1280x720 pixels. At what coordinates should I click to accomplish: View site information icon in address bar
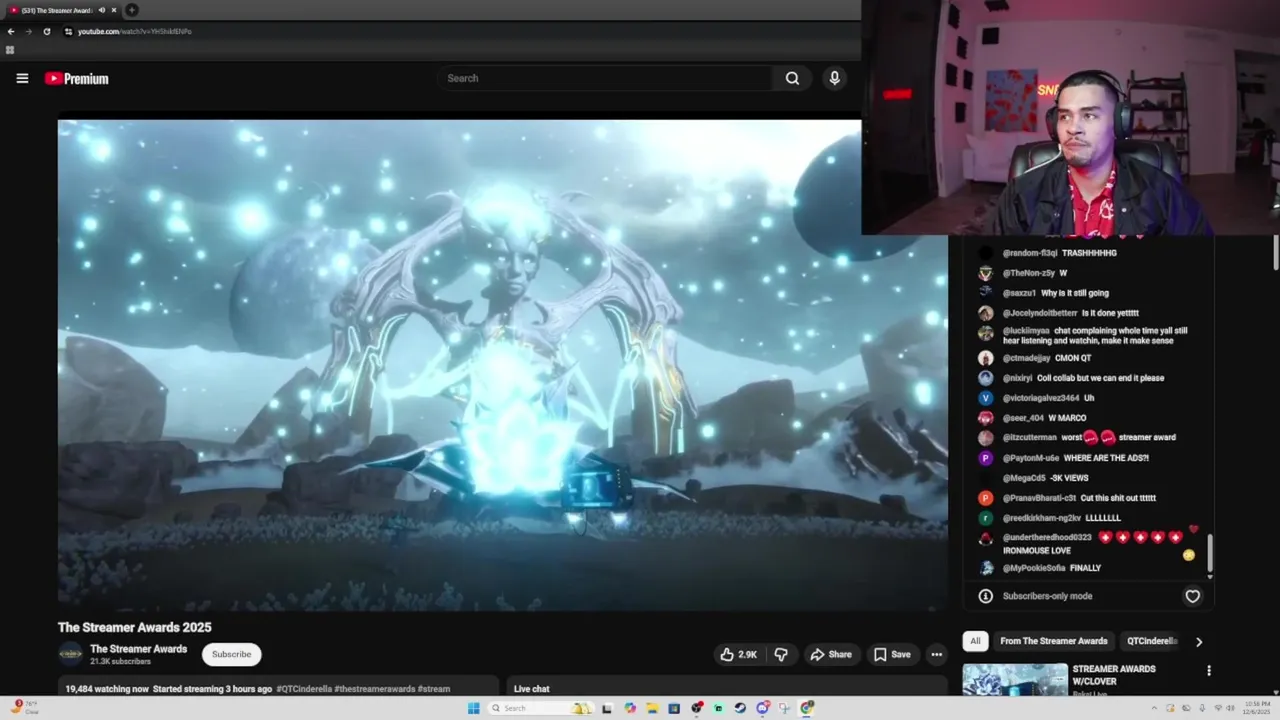point(68,31)
